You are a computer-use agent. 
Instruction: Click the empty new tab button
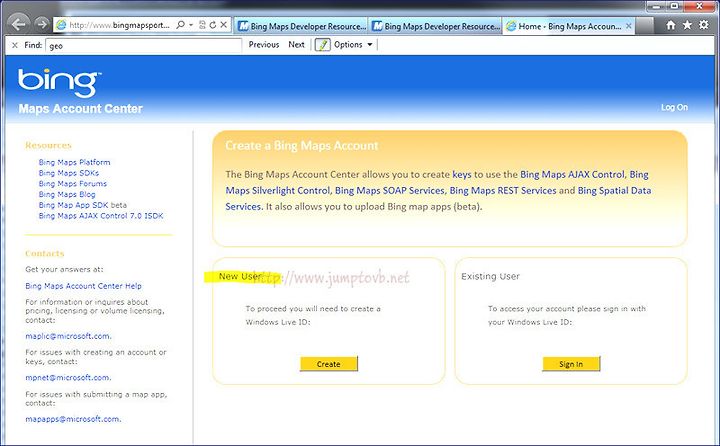[645, 27]
